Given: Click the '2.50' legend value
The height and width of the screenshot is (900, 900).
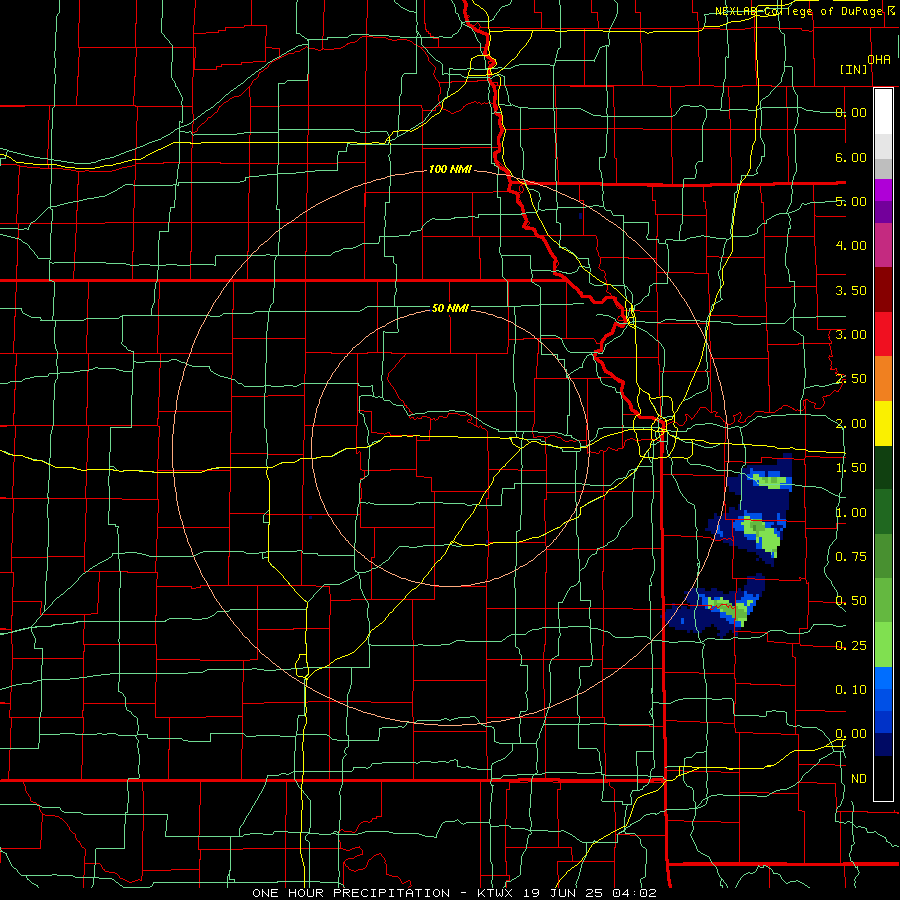Looking at the screenshot, I should pos(851,379).
